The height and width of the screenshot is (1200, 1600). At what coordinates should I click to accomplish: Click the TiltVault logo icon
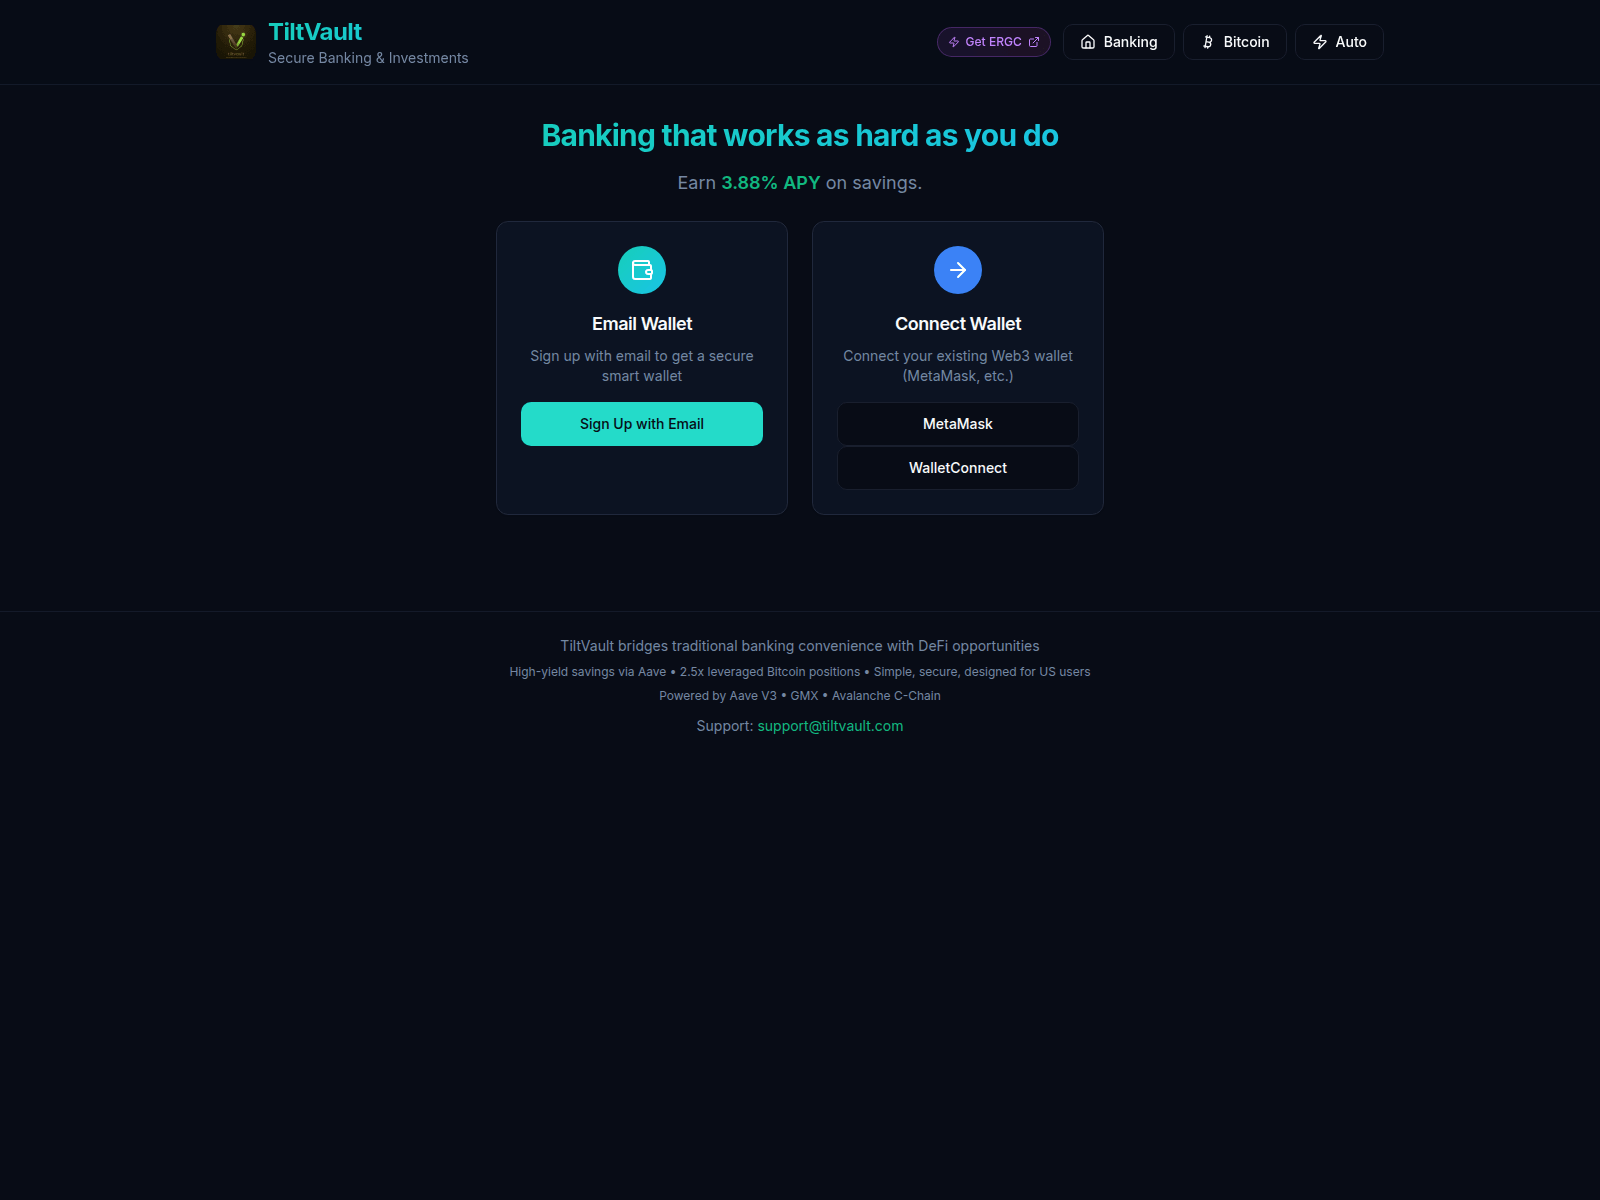[x=236, y=42]
